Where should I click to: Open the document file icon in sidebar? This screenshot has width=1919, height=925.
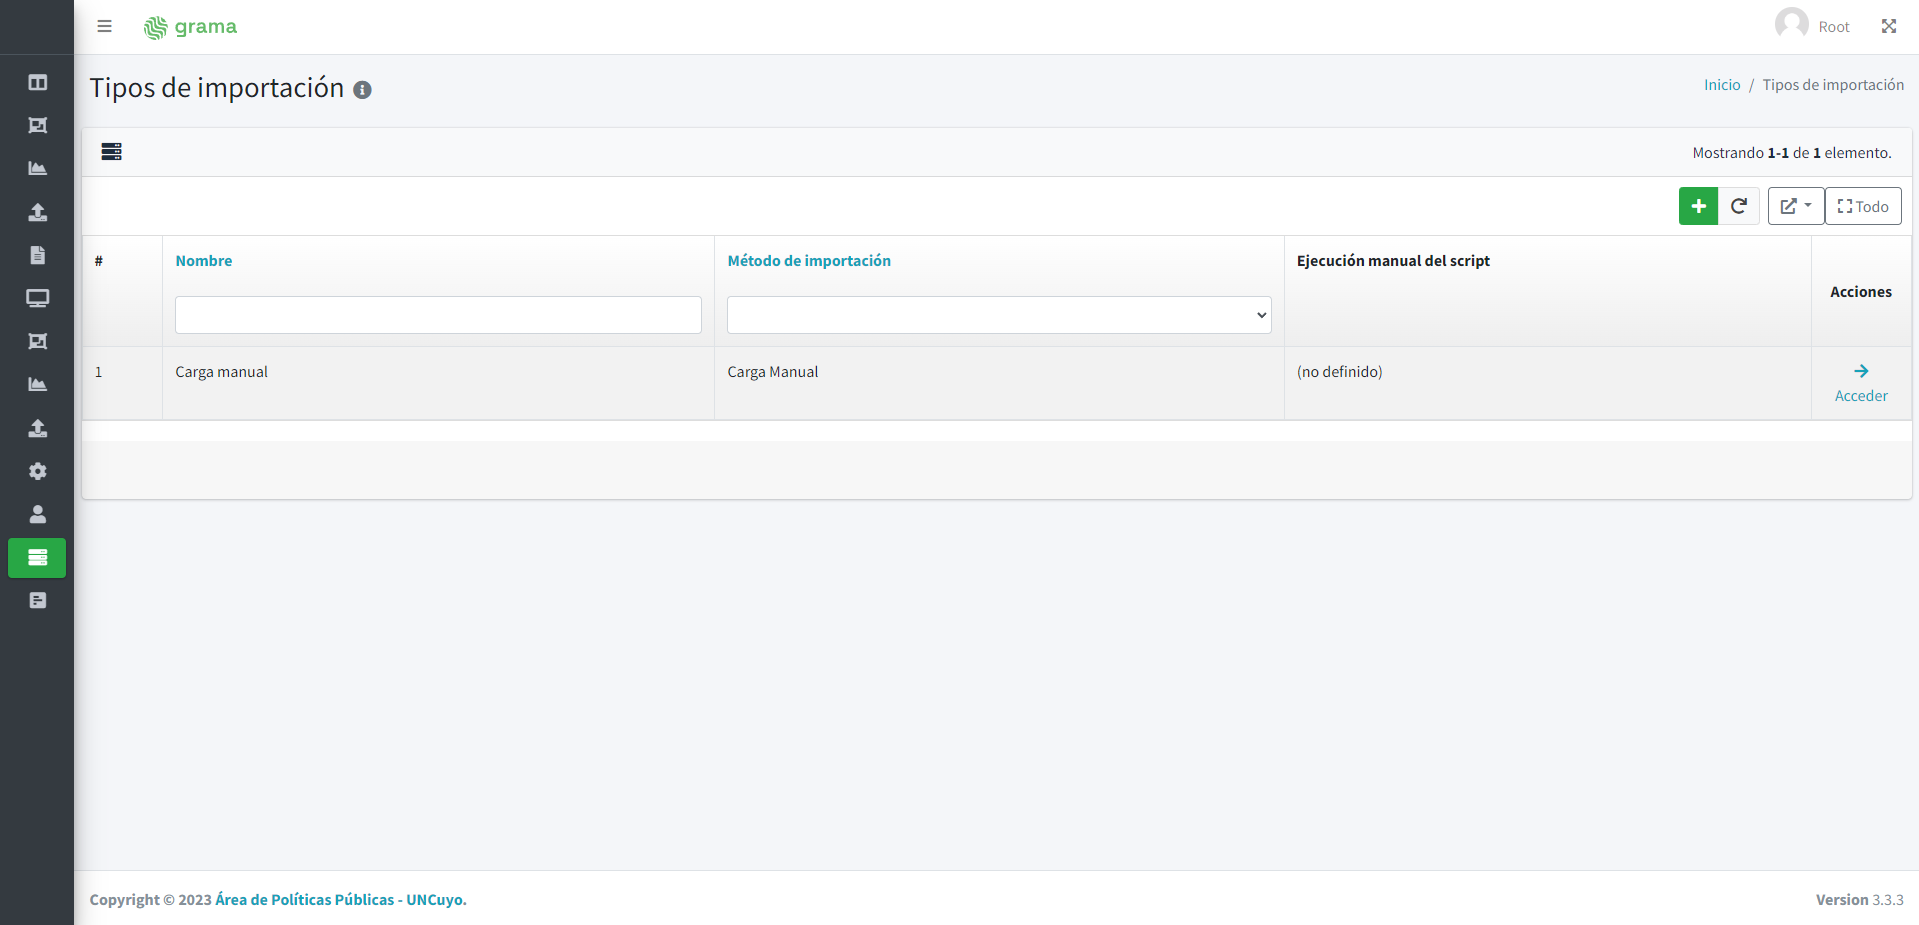(37, 255)
